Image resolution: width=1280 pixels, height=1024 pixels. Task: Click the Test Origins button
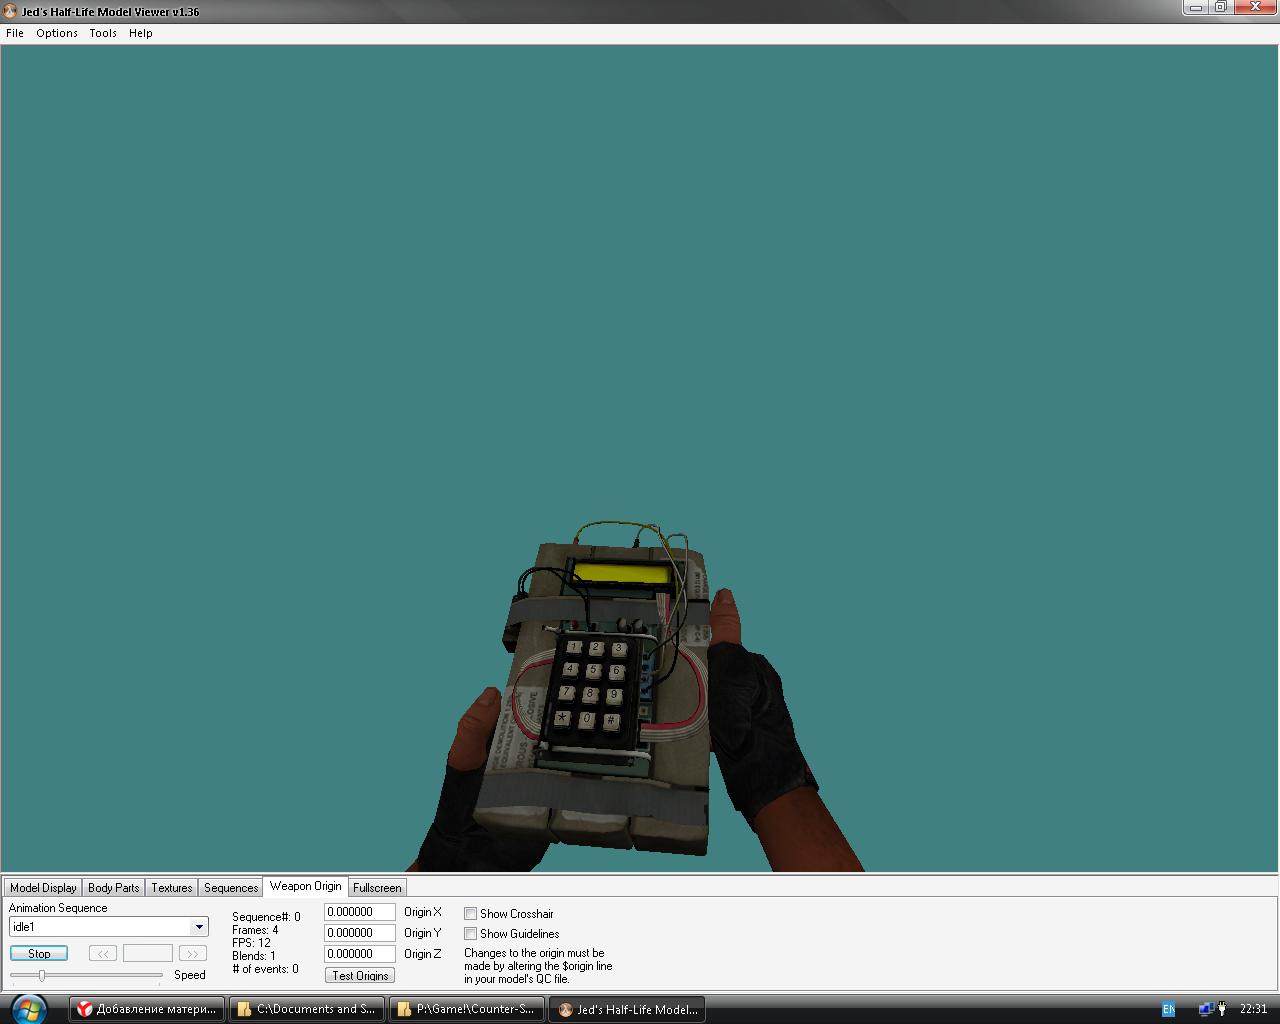[x=360, y=975]
